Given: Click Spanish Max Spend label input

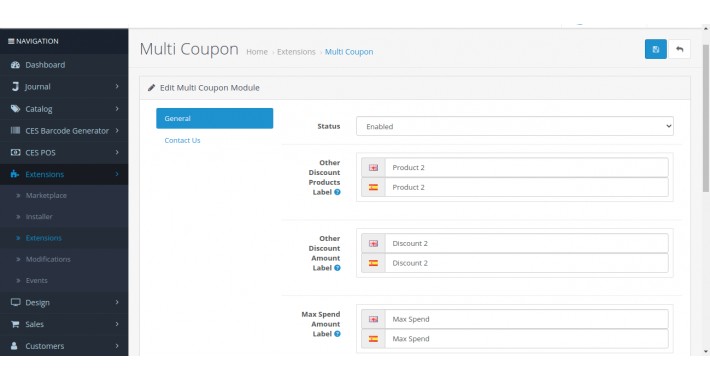Looking at the screenshot, I should [x=527, y=339].
